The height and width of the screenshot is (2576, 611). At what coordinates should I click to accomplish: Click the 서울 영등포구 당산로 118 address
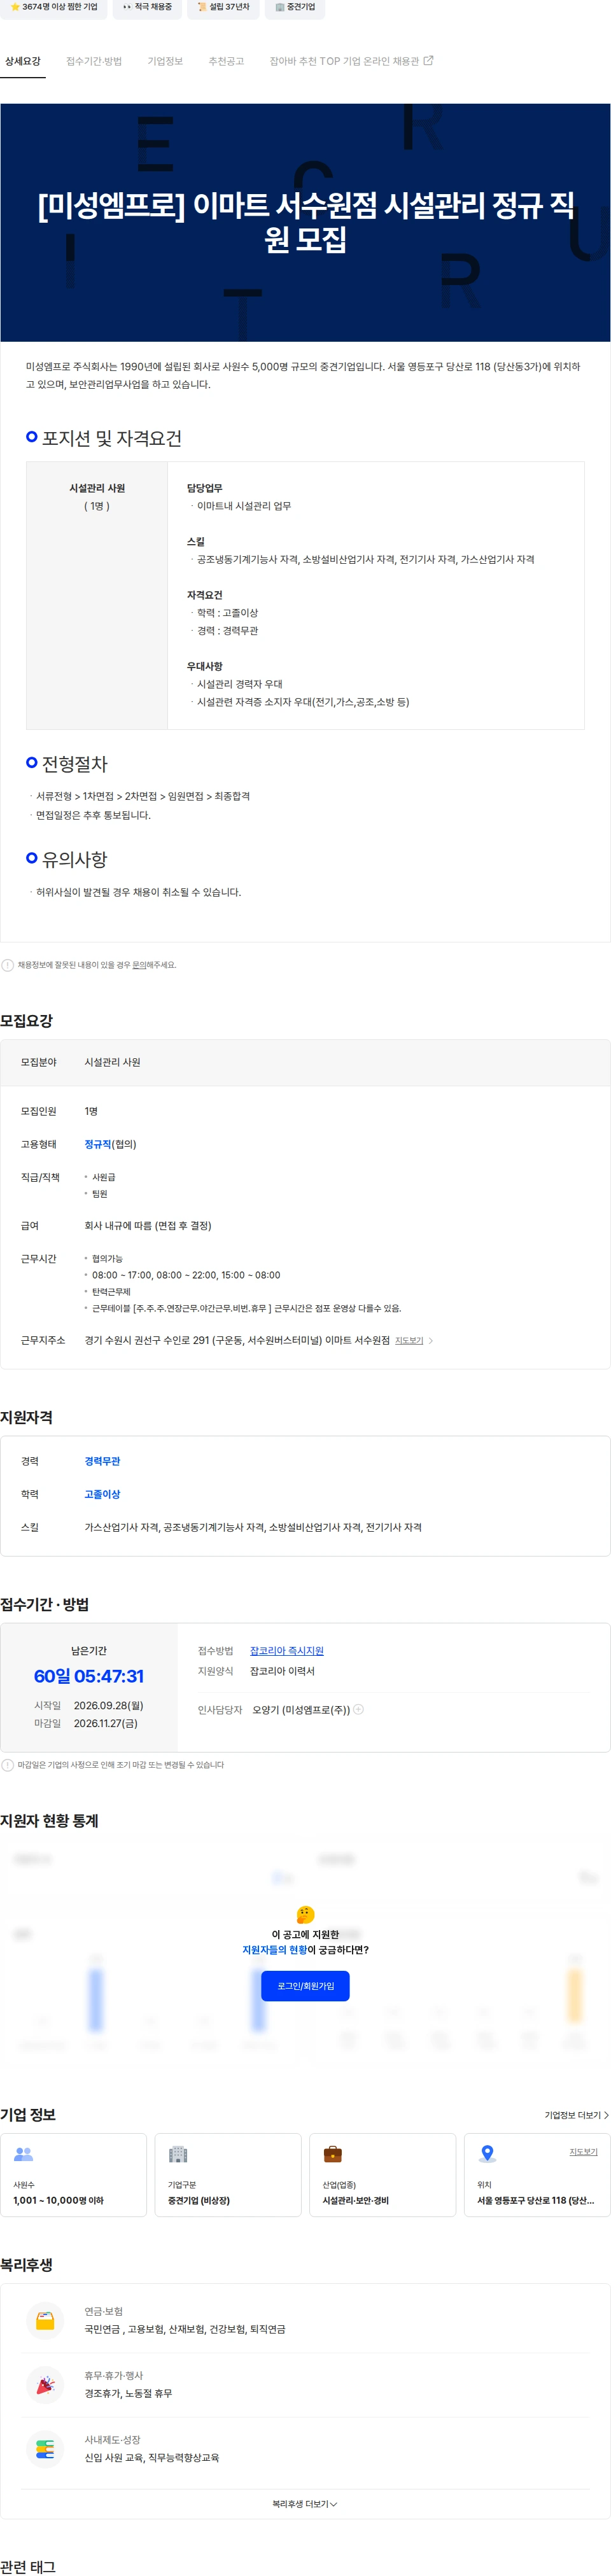535,2200
